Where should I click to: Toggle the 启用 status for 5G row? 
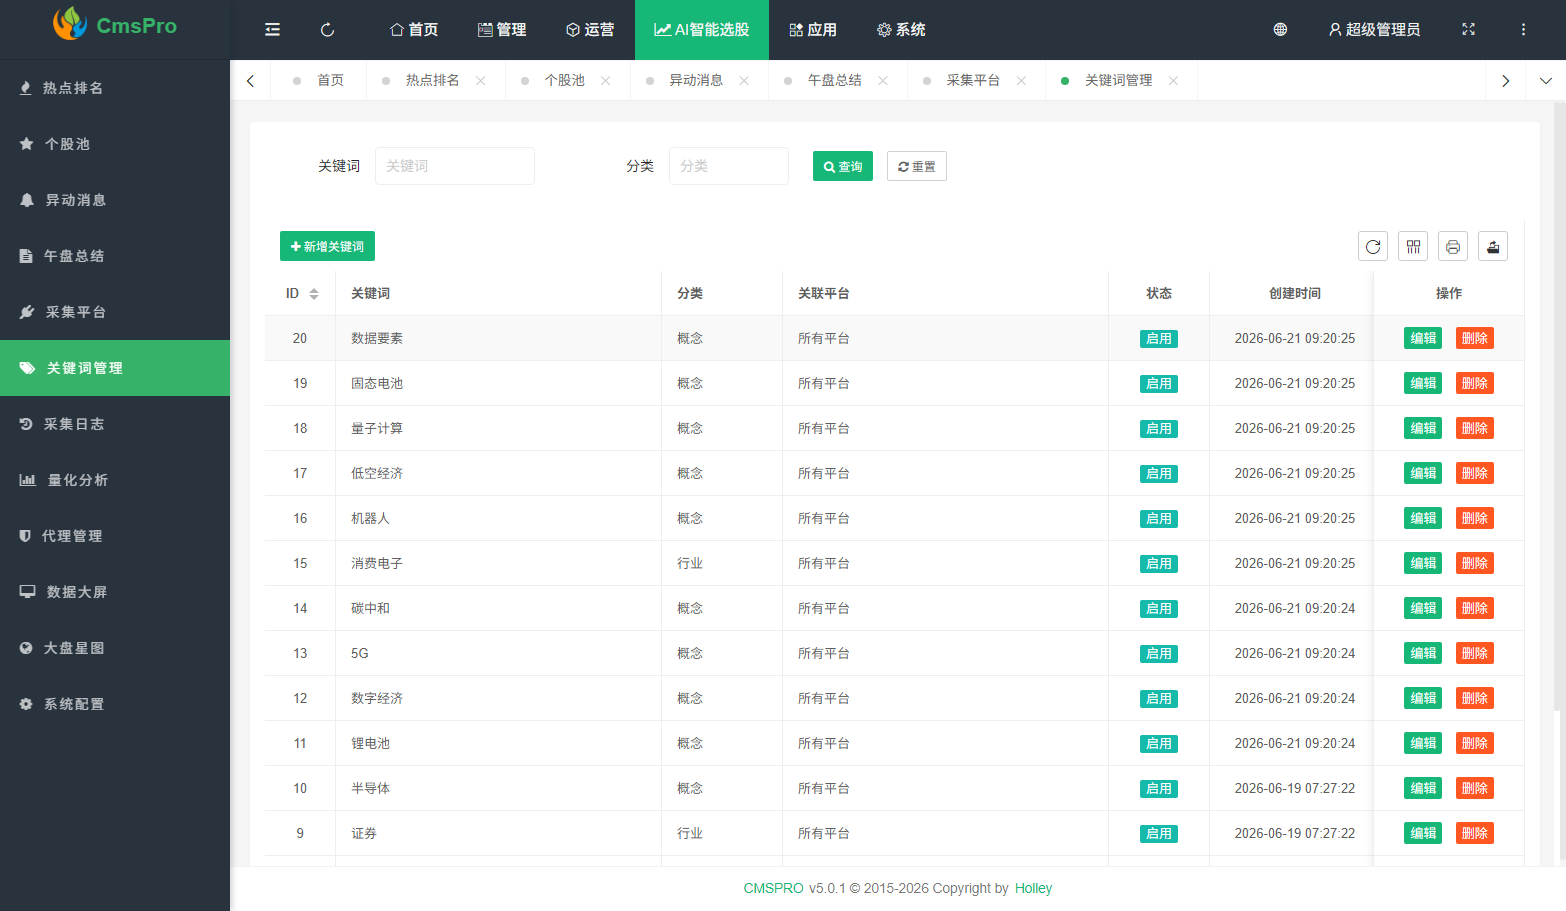coord(1159,654)
